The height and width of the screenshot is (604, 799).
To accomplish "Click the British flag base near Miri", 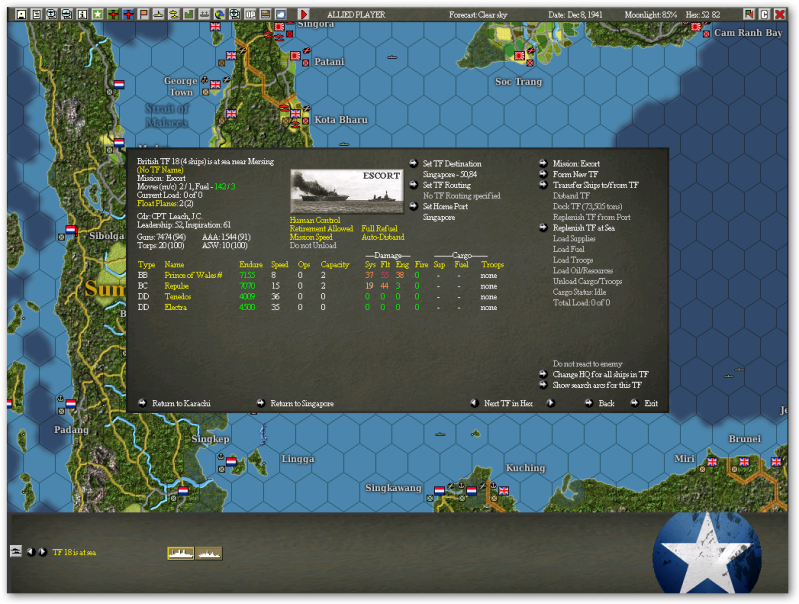I will tap(712, 462).
